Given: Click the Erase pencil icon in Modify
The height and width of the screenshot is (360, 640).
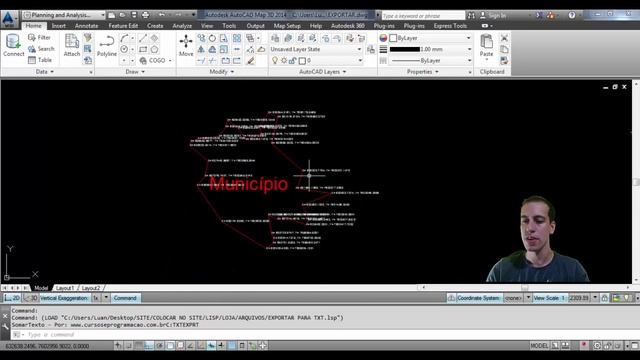Looking at the screenshot, I should click(x=251, y=60).
